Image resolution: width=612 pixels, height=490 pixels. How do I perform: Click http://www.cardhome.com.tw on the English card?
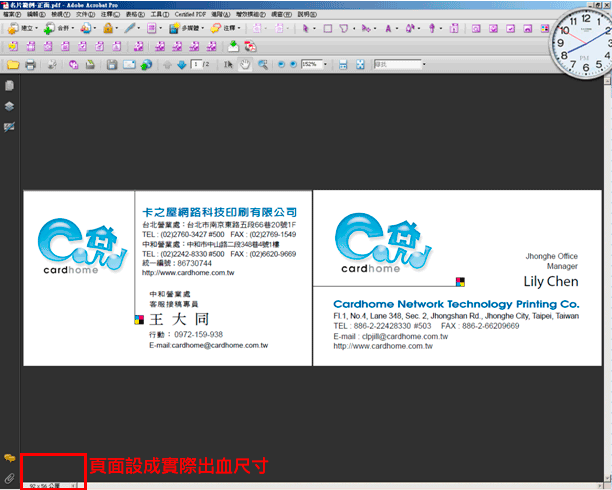coord(383,346)
